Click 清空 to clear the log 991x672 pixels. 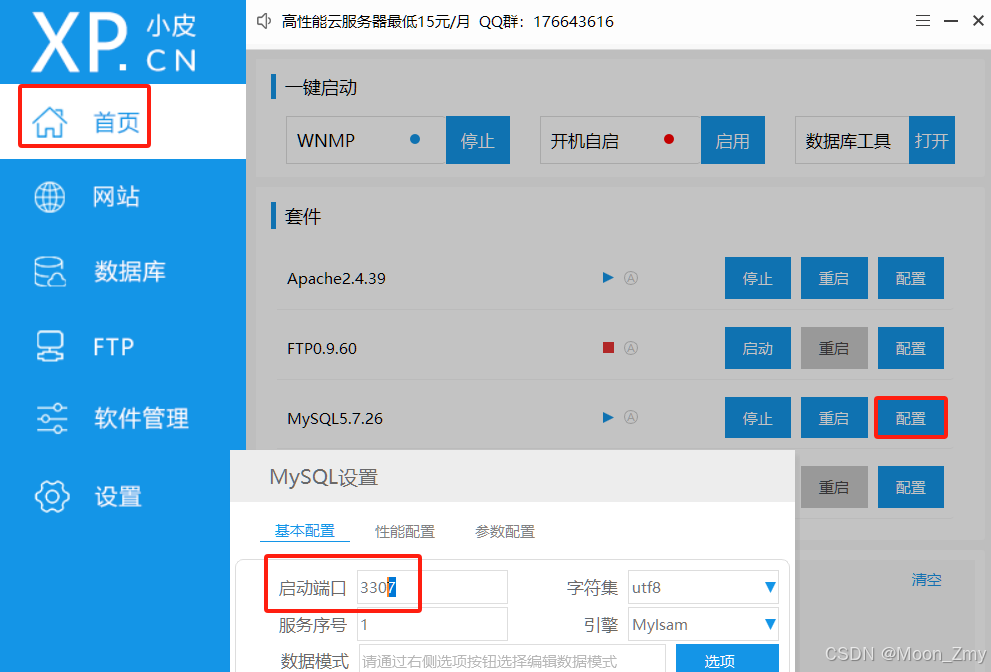point(926,579)
